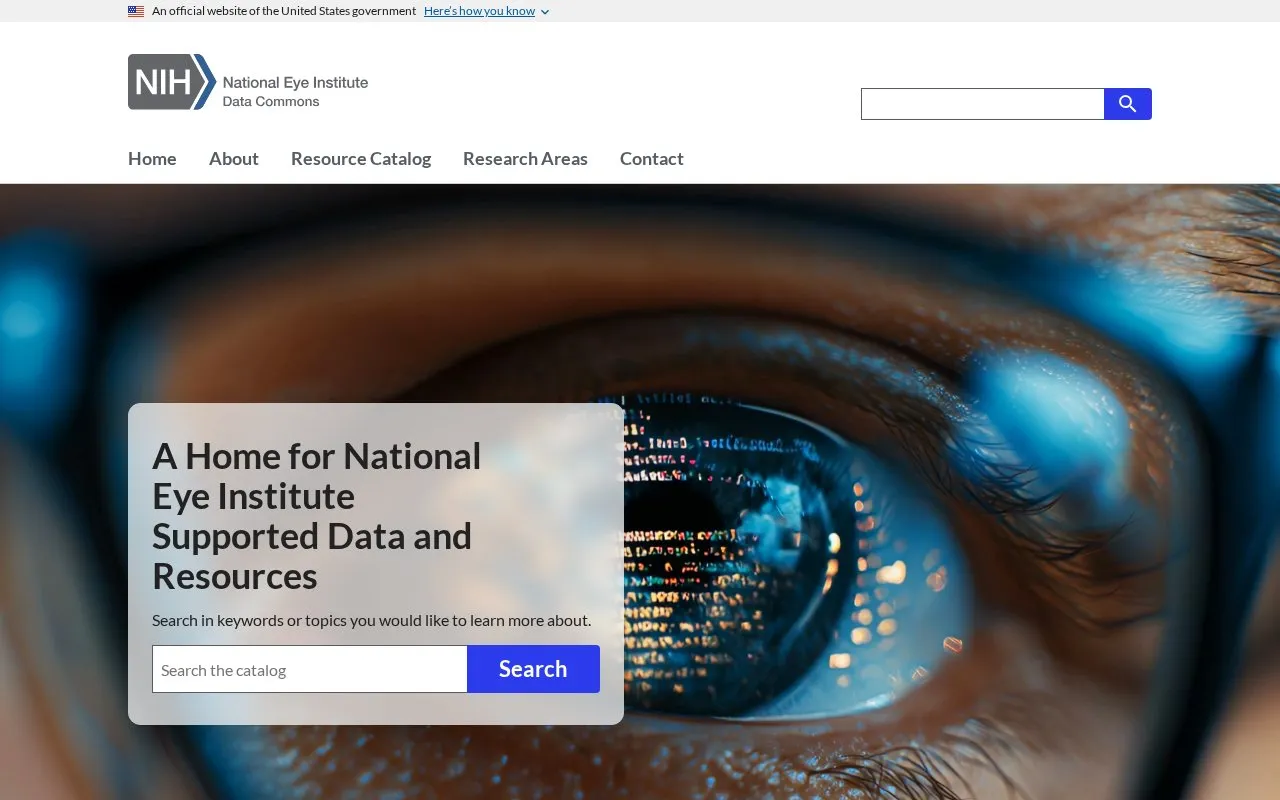The image size is (1280, 800).
Task: Click the blue Search button in hero
Action: coord(533,669)
